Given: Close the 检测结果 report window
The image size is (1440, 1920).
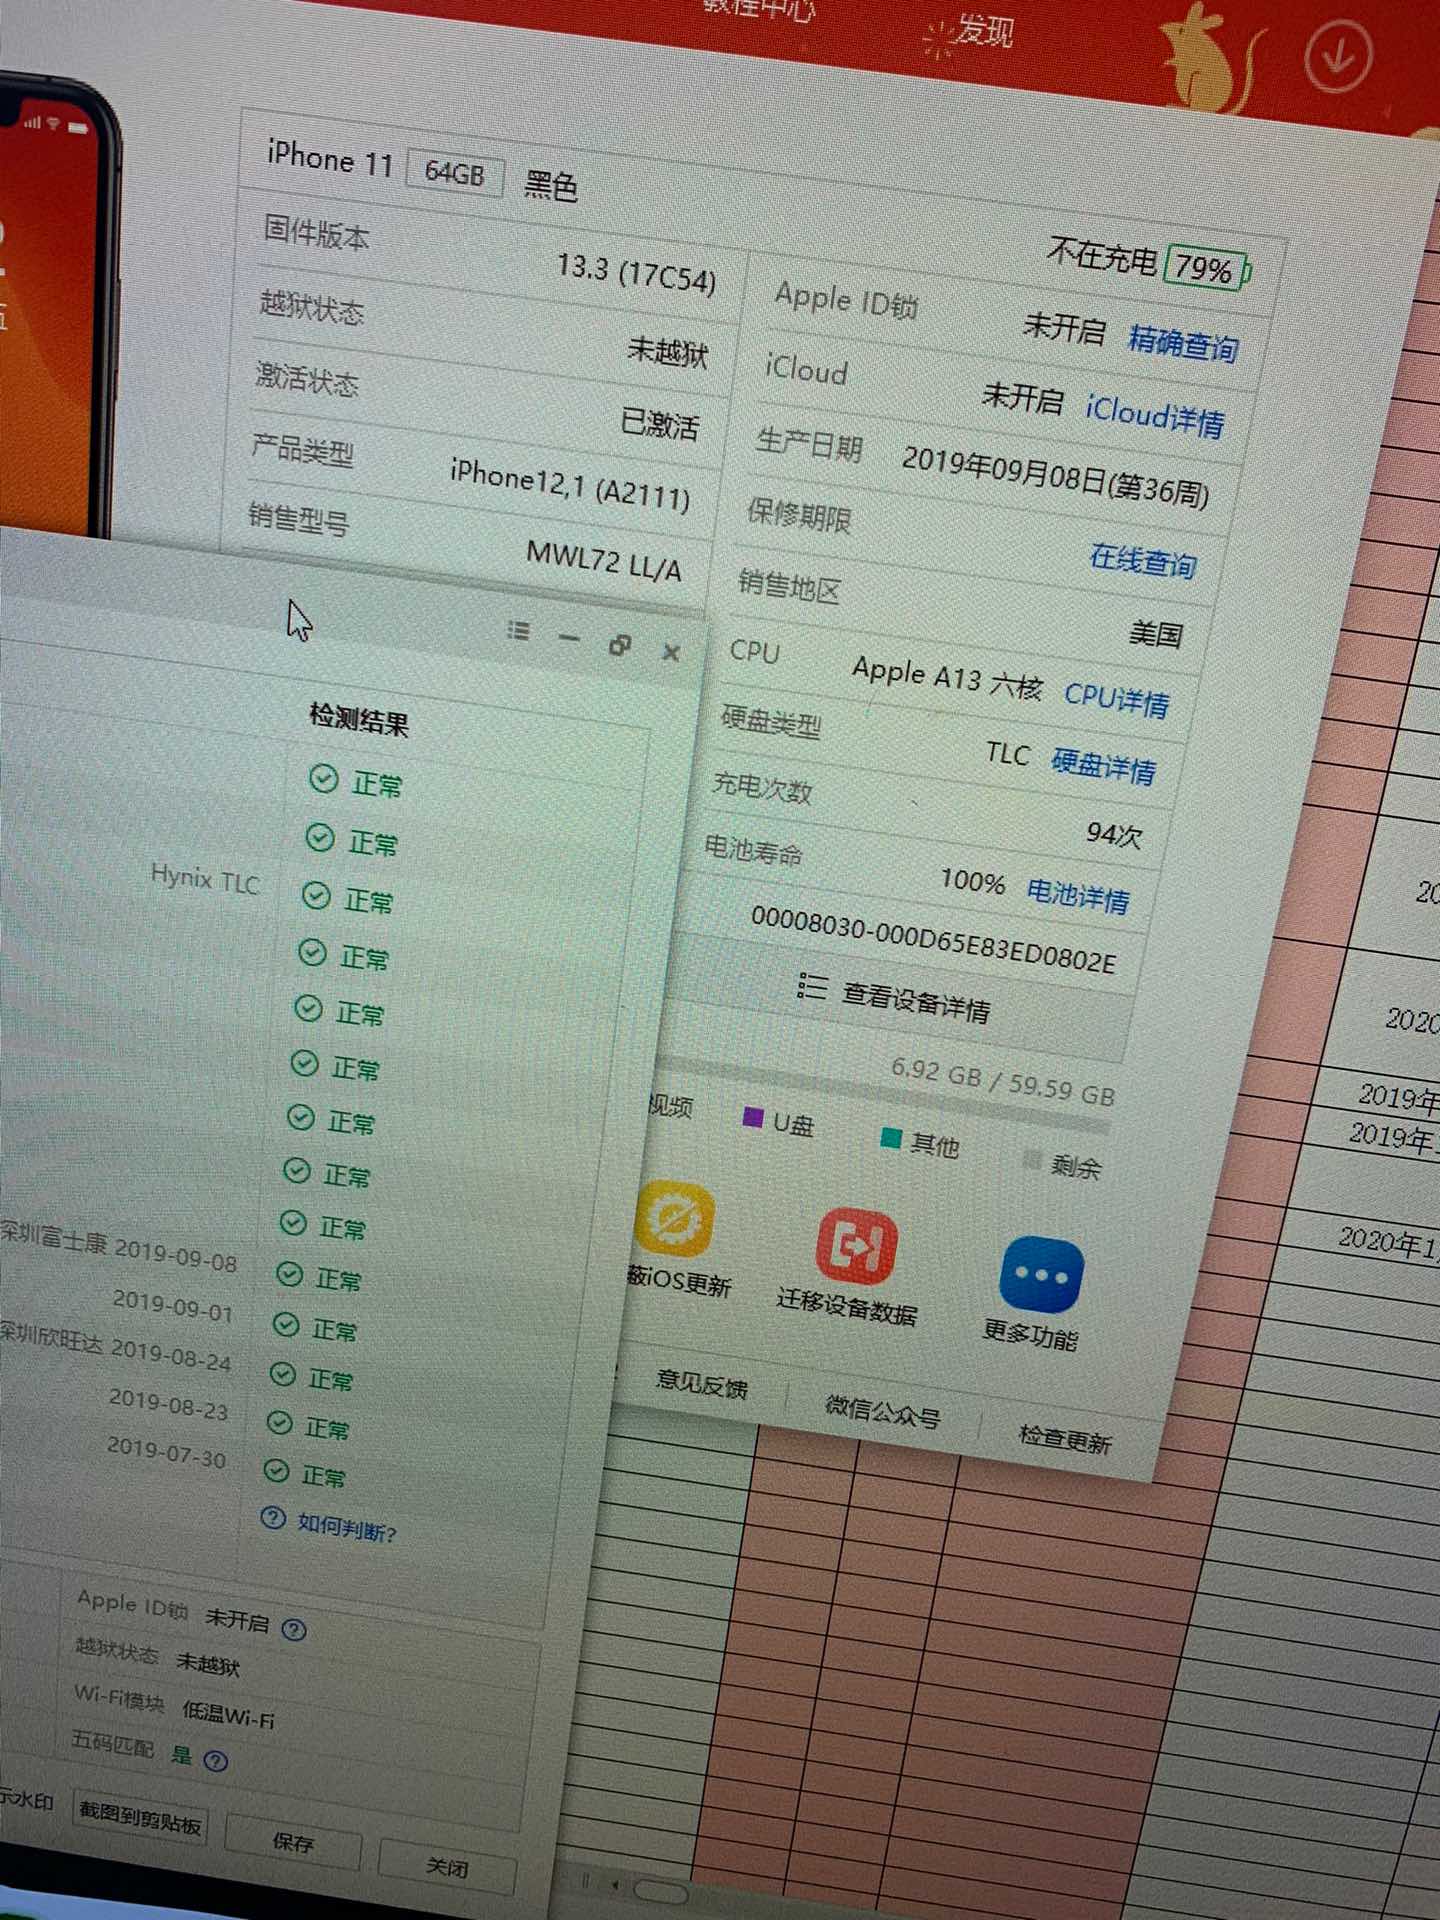Looking at the screenshot, I should tap(671, 653).
